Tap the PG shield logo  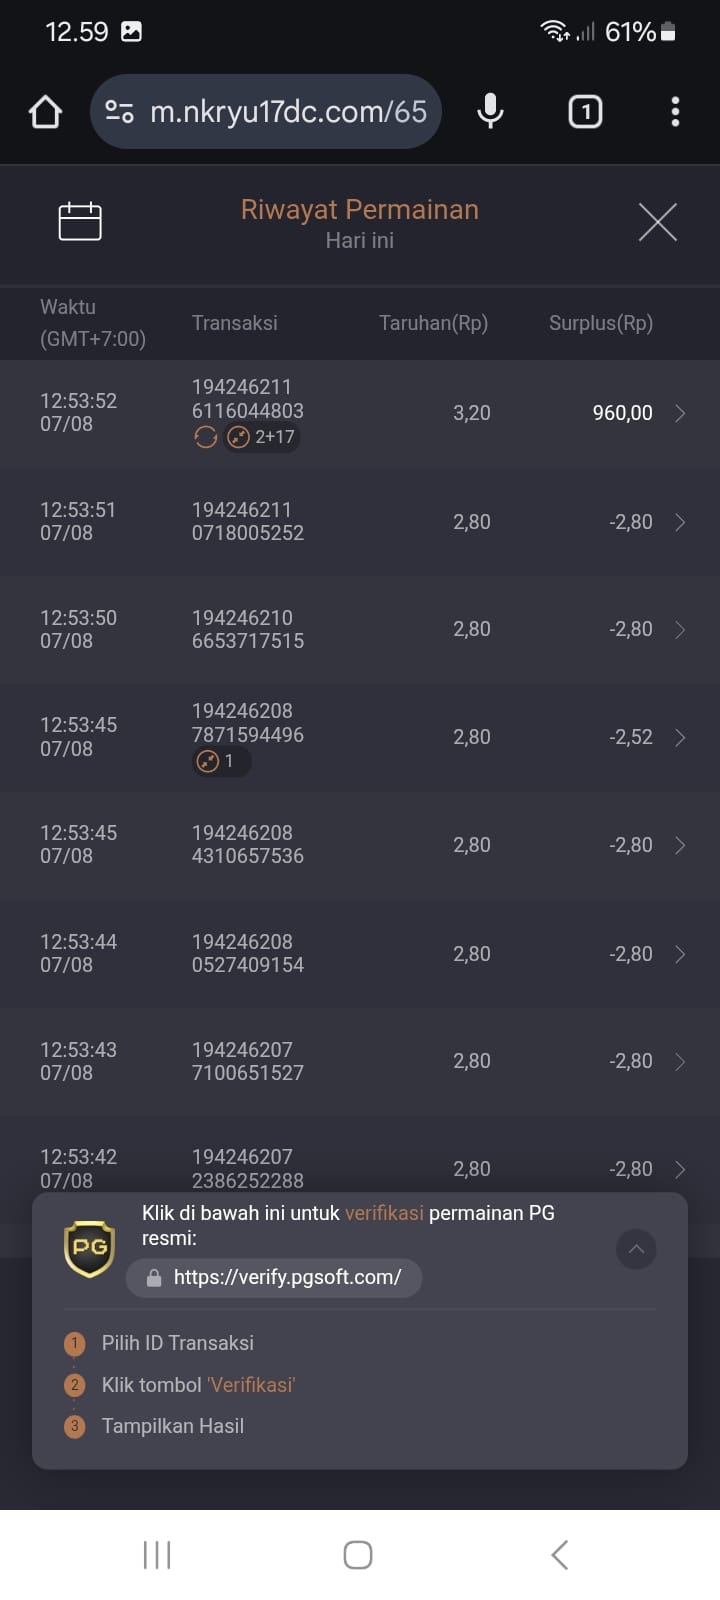click(89, 1248)
